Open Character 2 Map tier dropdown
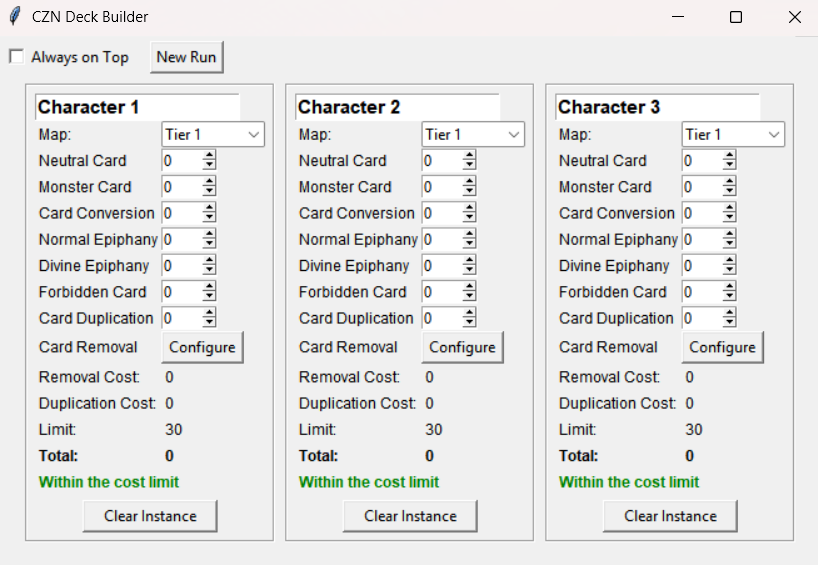Viewport: 818px width, 565px height. pos(473,135)
